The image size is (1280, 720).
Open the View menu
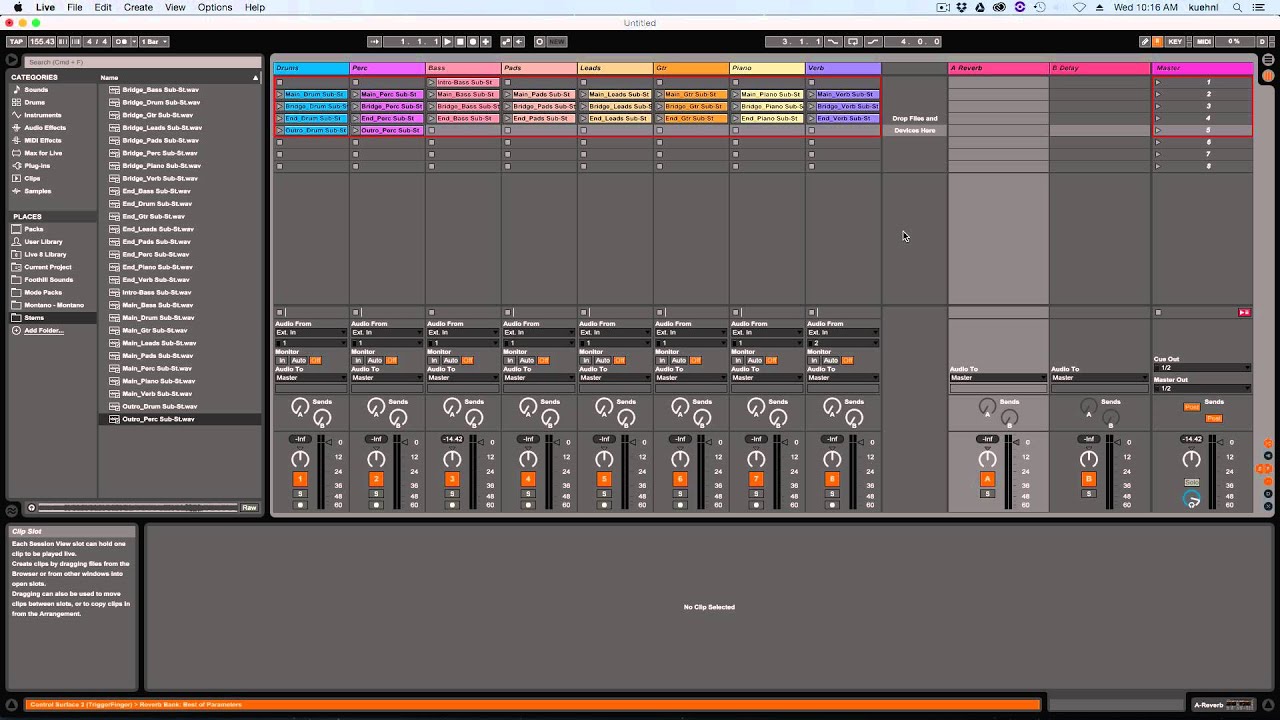click(175, 8)
